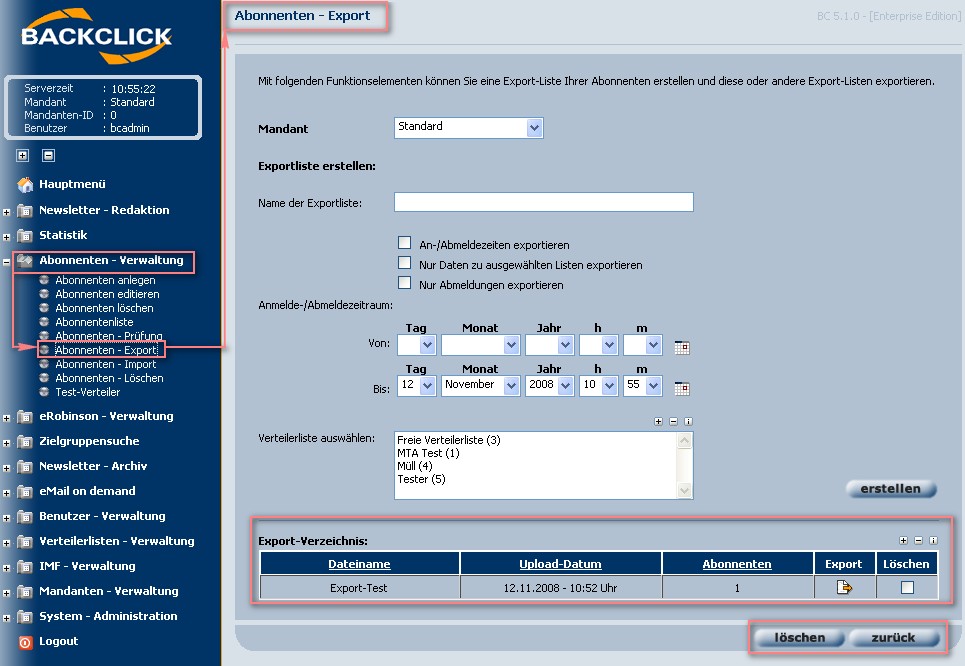The height and width of the screenshot is (666, 965).
Task: Click the löschen button at bottom
Action: (x=799, y=638)
